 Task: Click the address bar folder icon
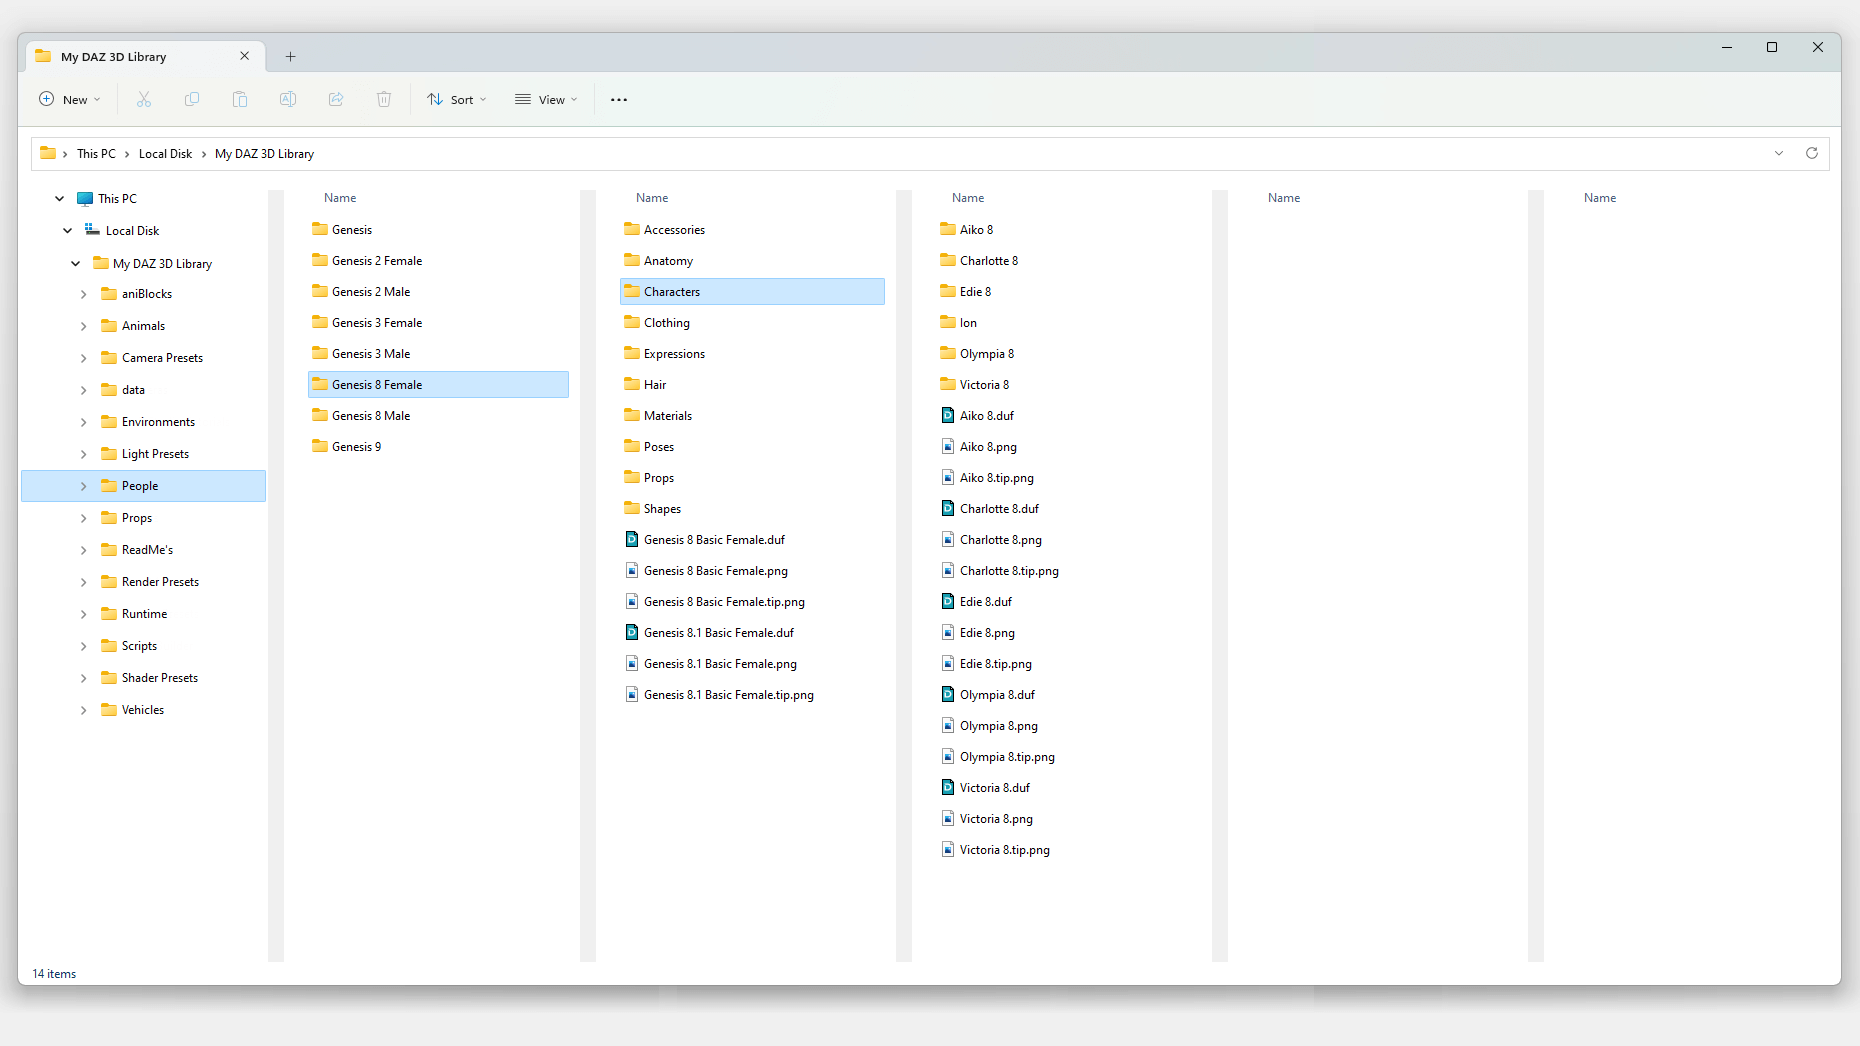tap(47, 153)
